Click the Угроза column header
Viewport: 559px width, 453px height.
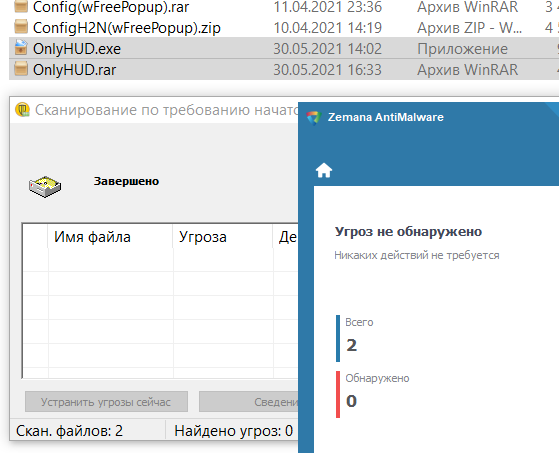(223, 237)
